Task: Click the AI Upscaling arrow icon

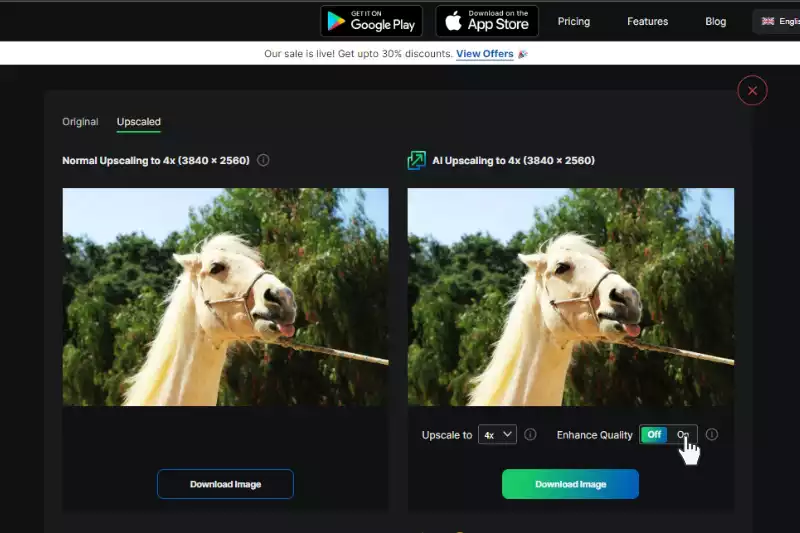Action: tap(416, 160)
